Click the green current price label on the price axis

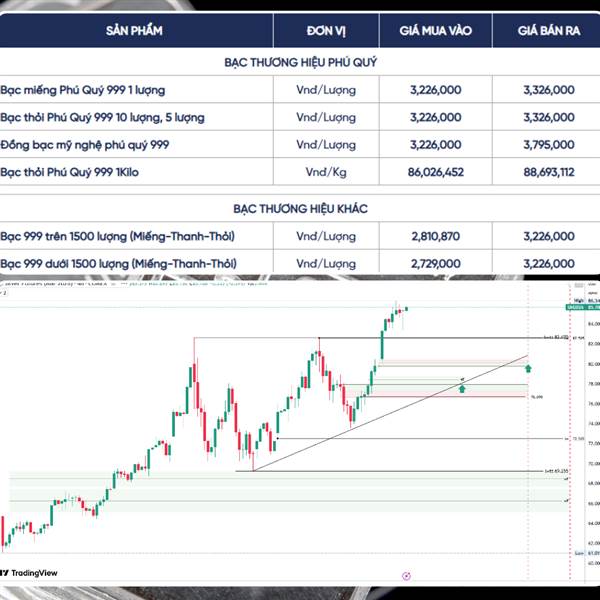click(x=582, y=307)
